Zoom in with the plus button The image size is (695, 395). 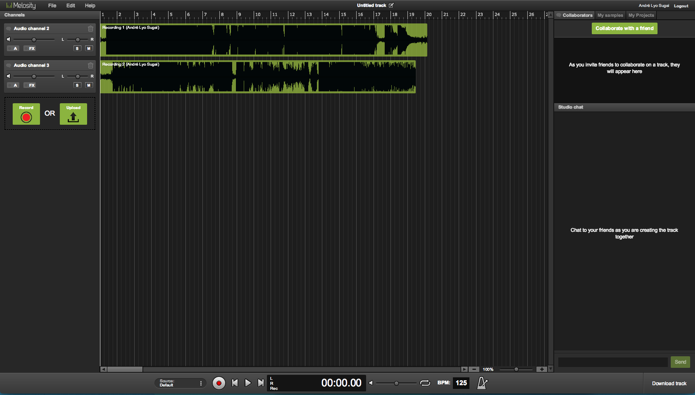(x=541, y=369)
